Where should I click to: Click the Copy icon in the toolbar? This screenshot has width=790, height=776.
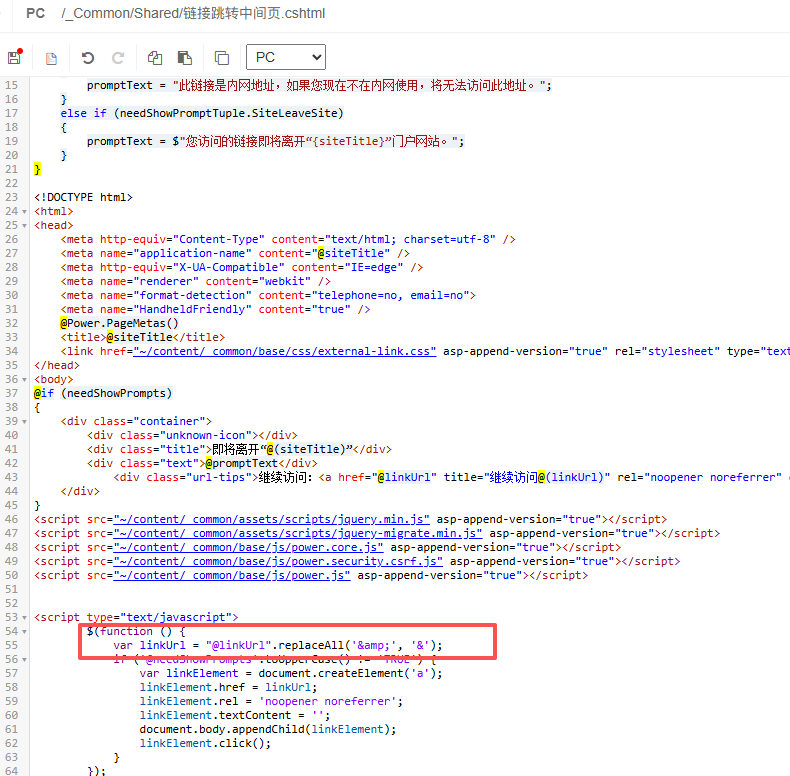[x=155, y=58]
